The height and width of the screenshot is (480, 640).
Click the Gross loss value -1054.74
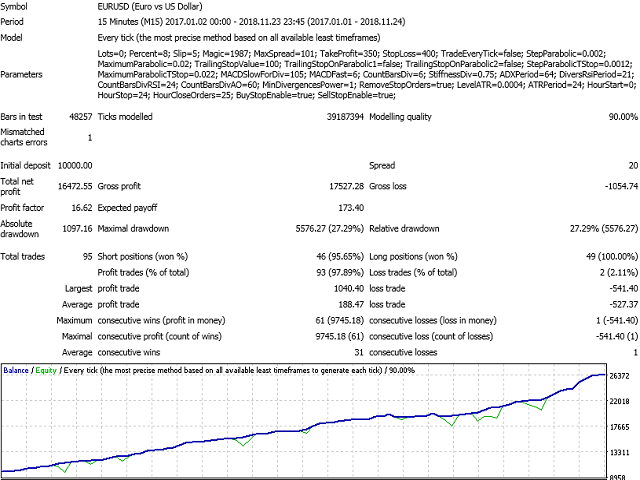pyautogui.click(x=621, y=186)
